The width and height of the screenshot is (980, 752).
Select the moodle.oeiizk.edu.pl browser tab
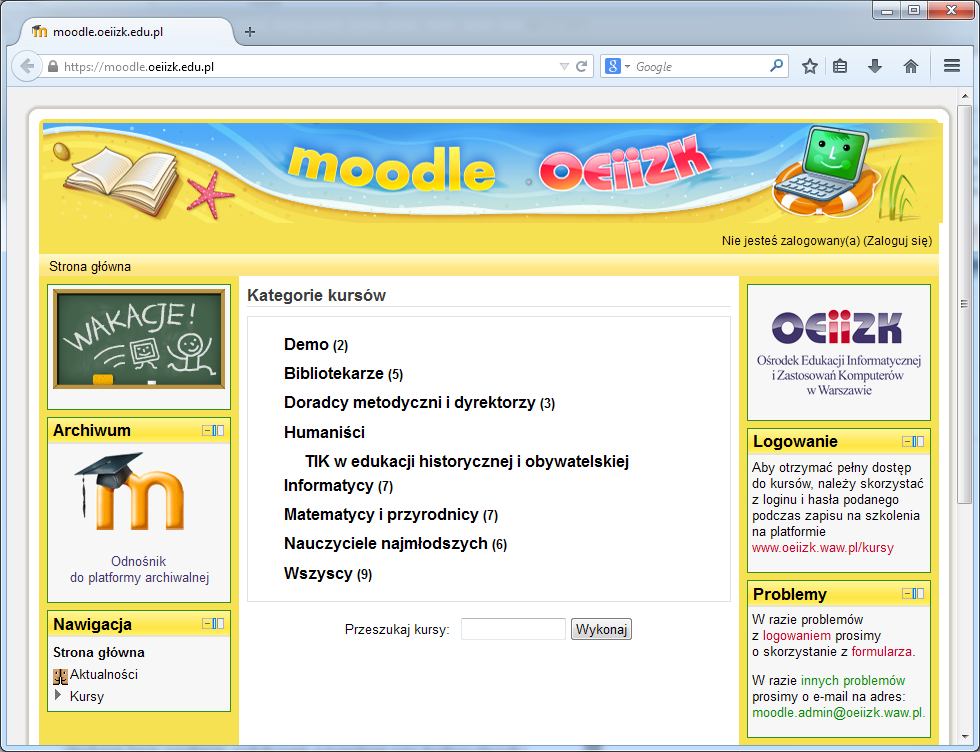[x=128, y=32]
